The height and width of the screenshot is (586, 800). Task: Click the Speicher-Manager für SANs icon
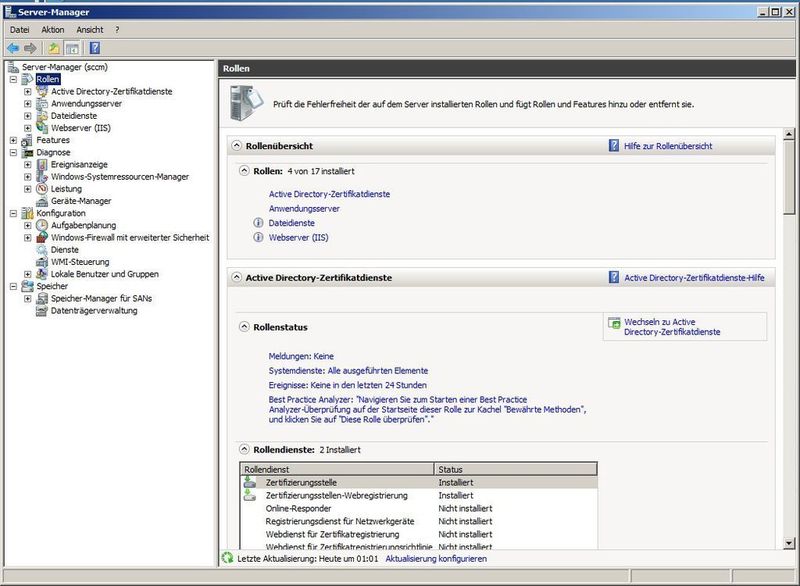point(42,298)
